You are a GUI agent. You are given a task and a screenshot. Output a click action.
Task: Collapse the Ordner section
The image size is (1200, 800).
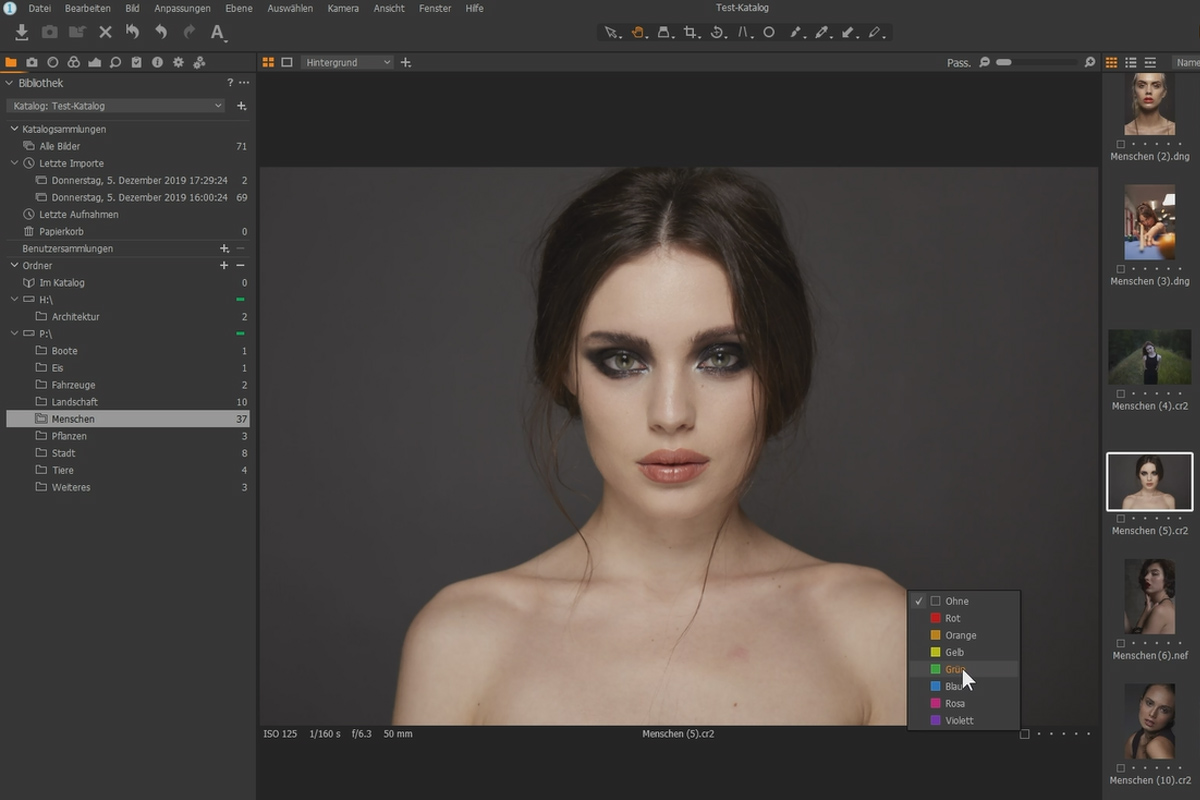click(x=14, y=266)
